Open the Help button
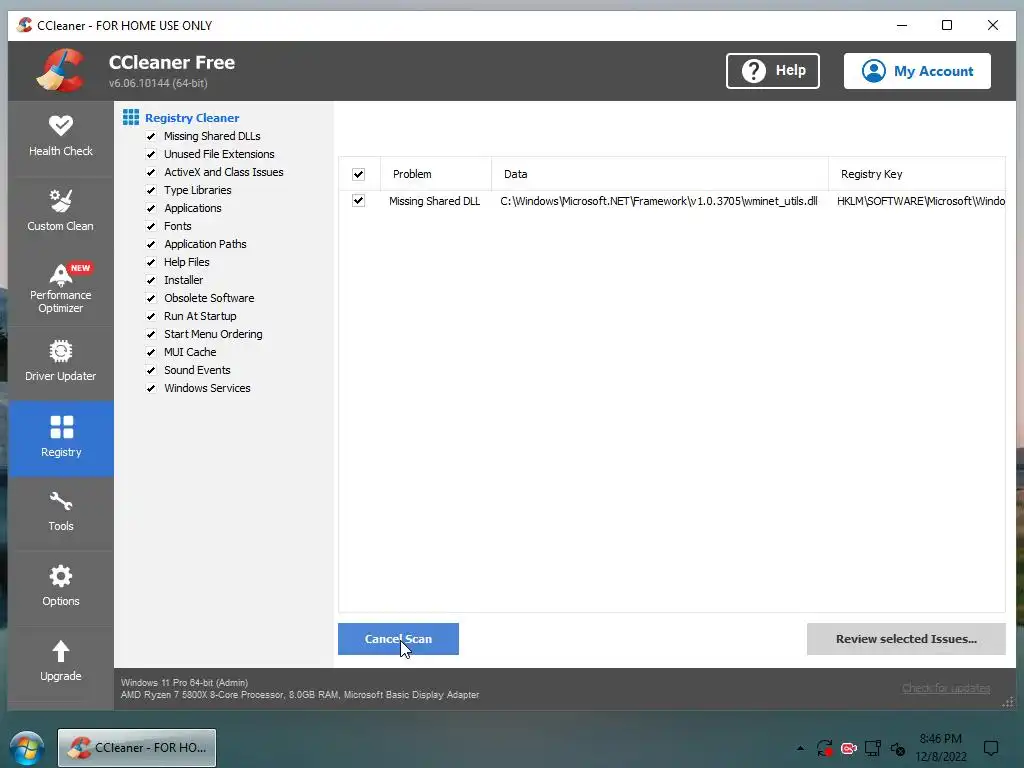 tap(773, 71)
